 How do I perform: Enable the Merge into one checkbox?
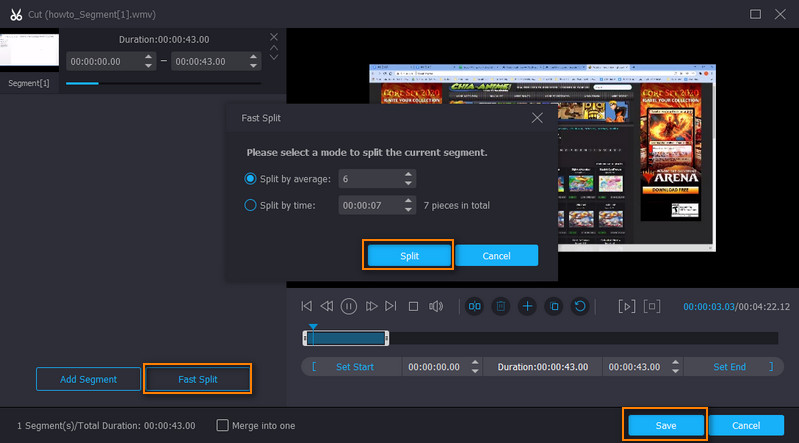(223, 425)
